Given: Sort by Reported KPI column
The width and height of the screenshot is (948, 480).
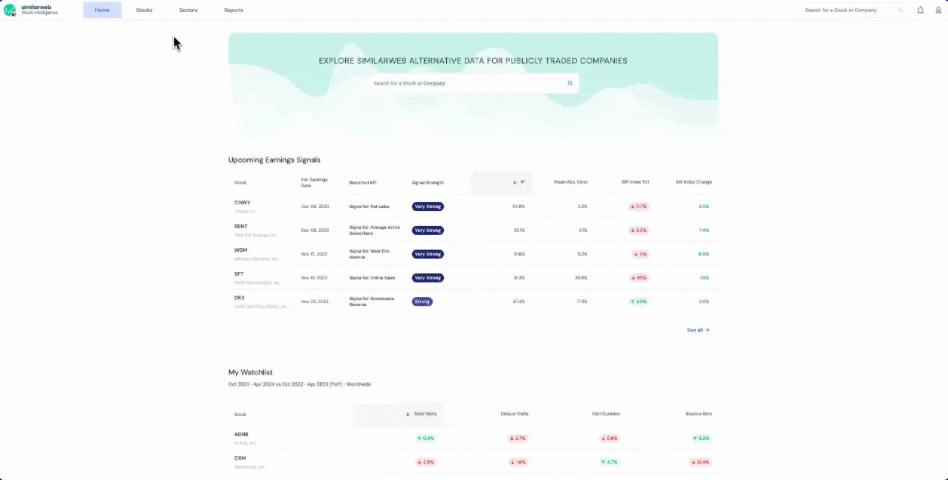Looking at the screenshot, I should [x=363, y=182].
